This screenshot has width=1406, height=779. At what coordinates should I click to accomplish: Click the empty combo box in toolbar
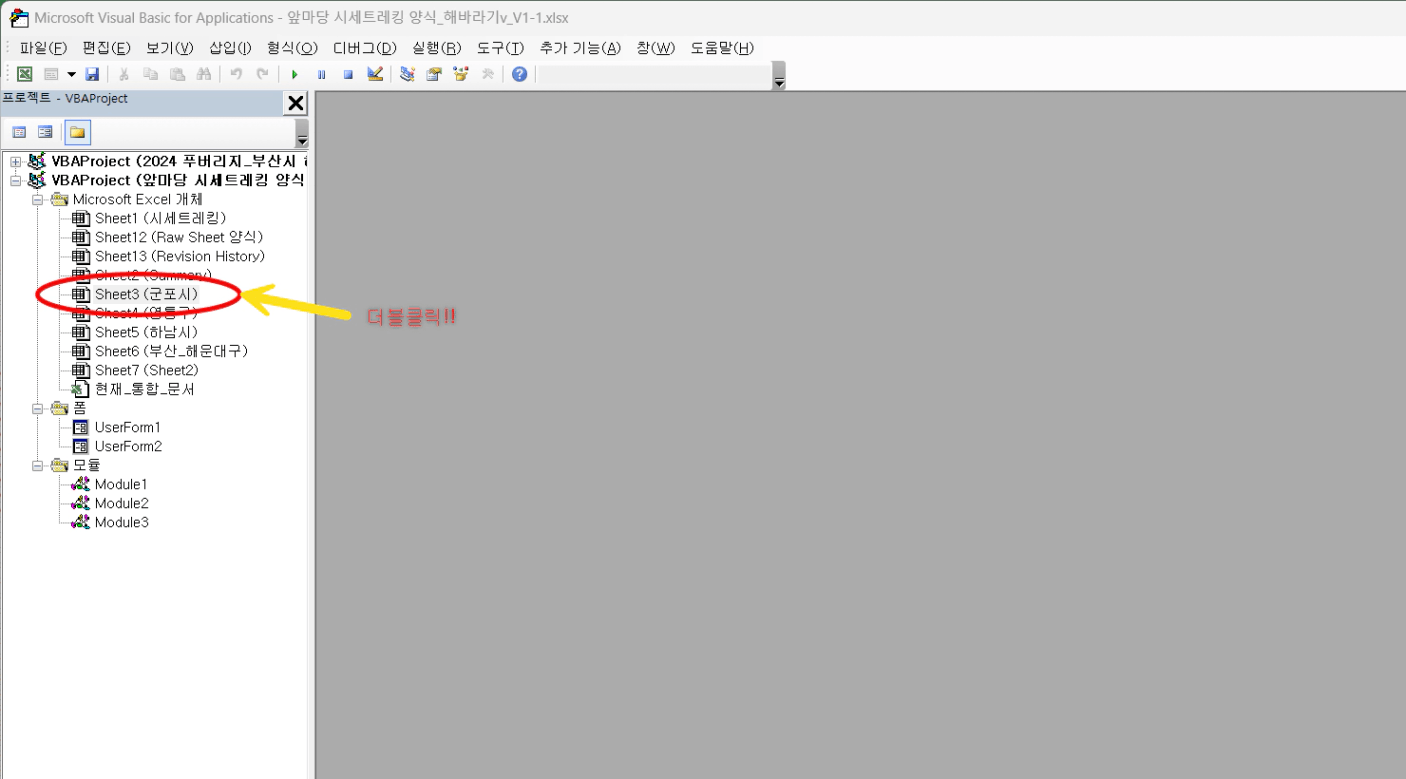(x=654, y=74)
